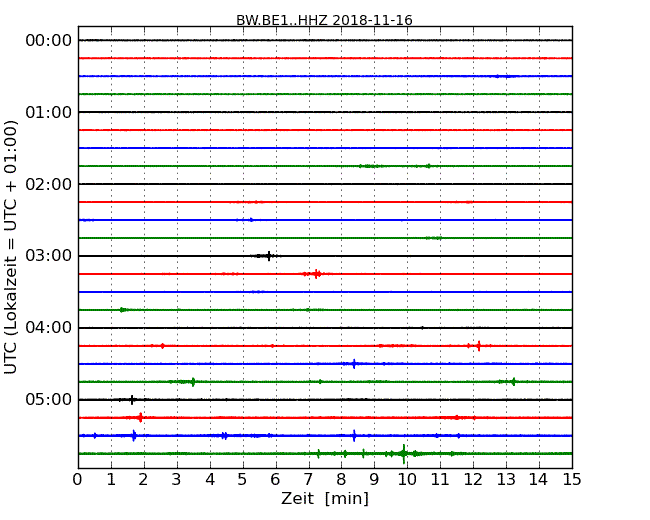Image resolution: width=650 pixels, height=520 pixels.
Task: Select the 04:00 time label
Action: (x=49, y=328)
